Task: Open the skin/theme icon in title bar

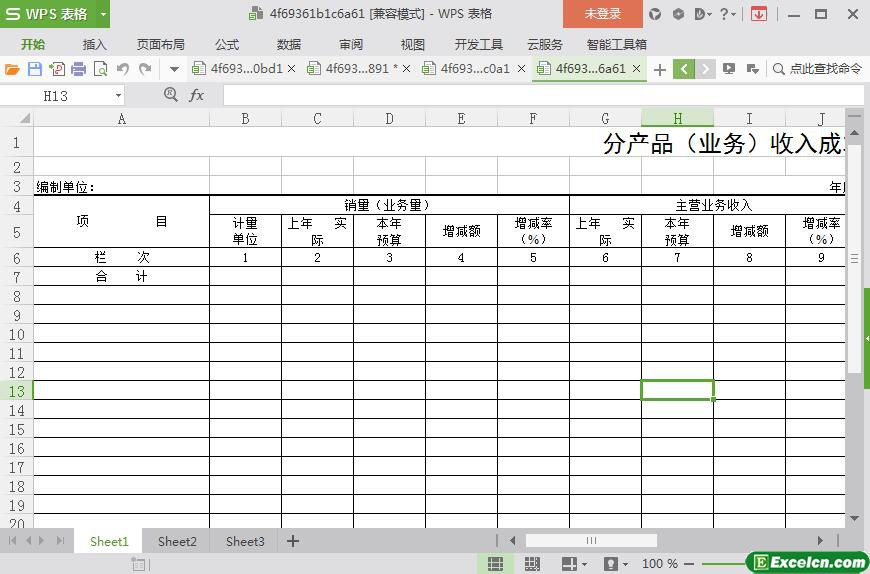Action: pyautogui.click(x=655, y=14)
